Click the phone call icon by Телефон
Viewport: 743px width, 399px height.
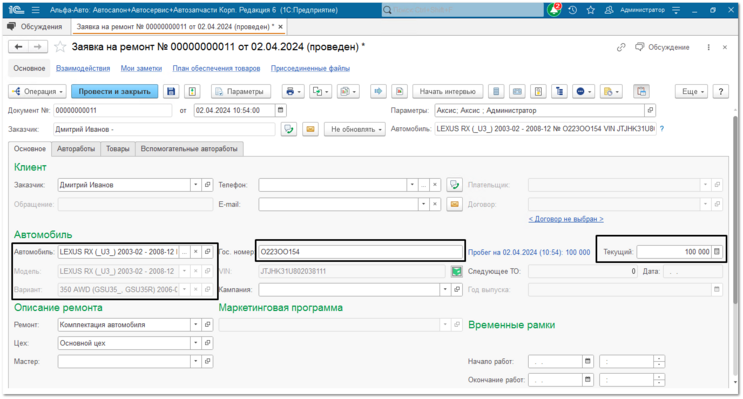tap(454, 185)
